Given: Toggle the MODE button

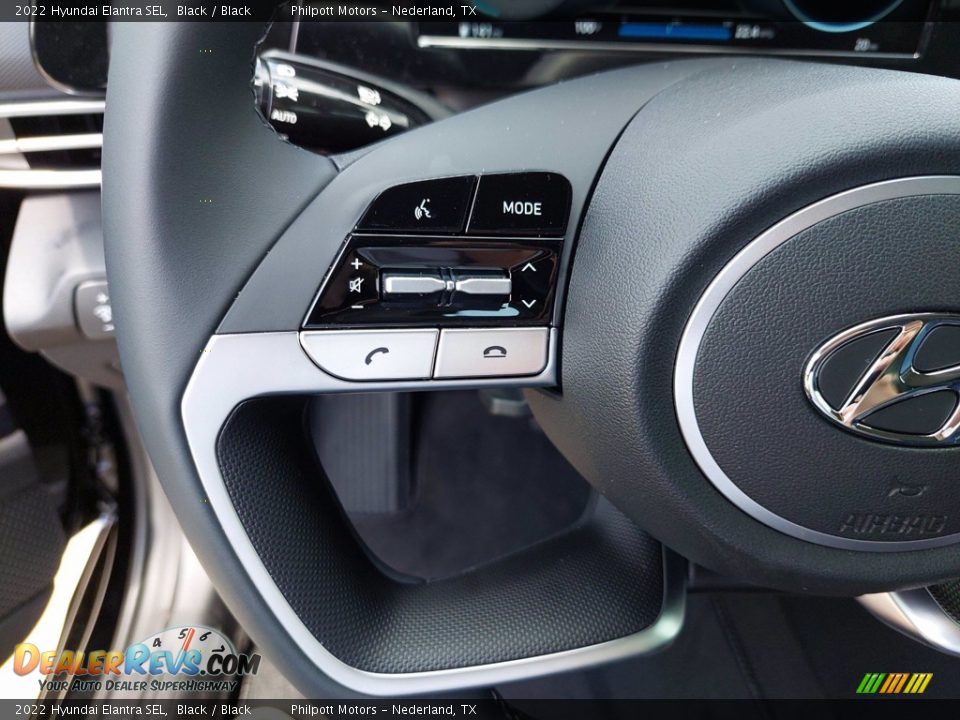Looking at the screenshot, I should [522, 205].
